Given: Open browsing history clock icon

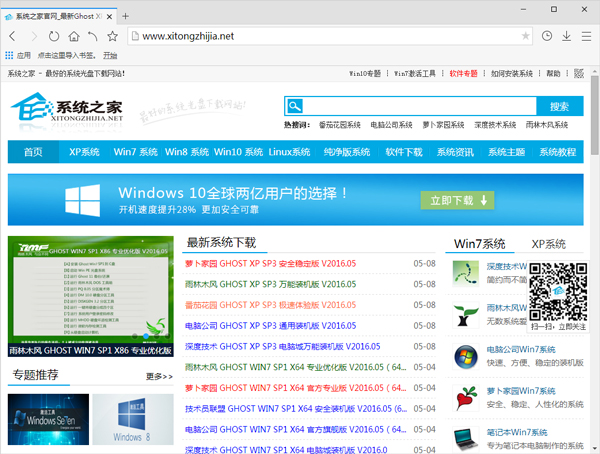Looking at the screenshot, I should 547,36.
